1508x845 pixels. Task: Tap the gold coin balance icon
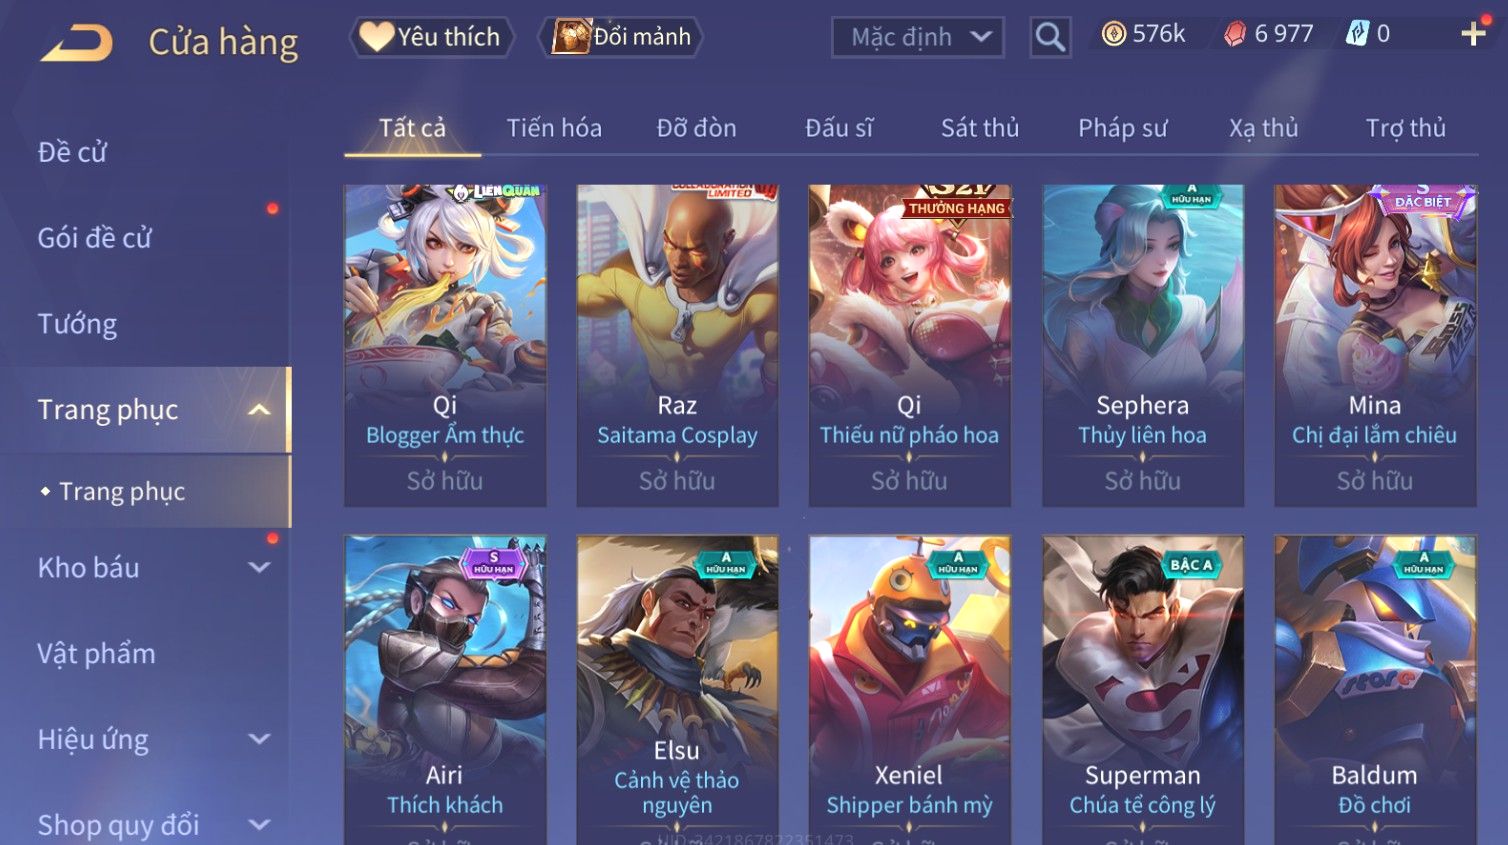point(1113,34)
